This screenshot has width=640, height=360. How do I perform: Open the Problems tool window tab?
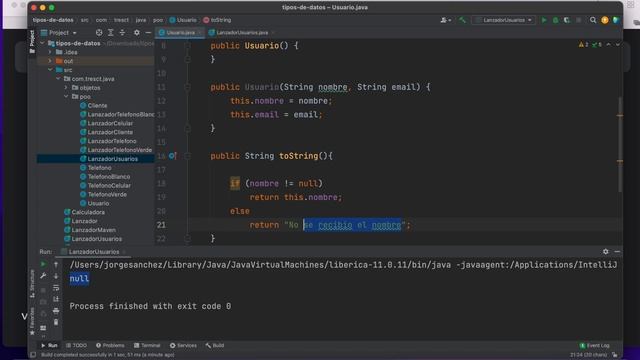click(110, 346)
